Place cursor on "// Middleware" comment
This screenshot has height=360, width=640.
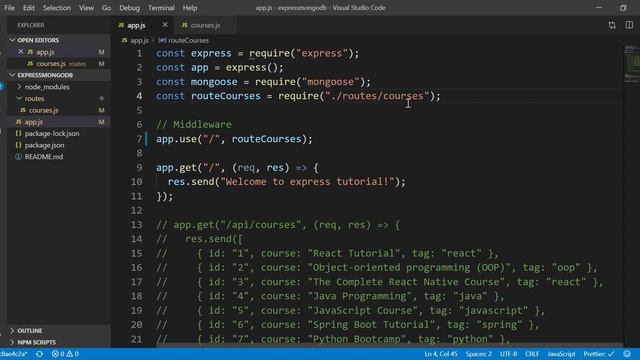point(193,124)
